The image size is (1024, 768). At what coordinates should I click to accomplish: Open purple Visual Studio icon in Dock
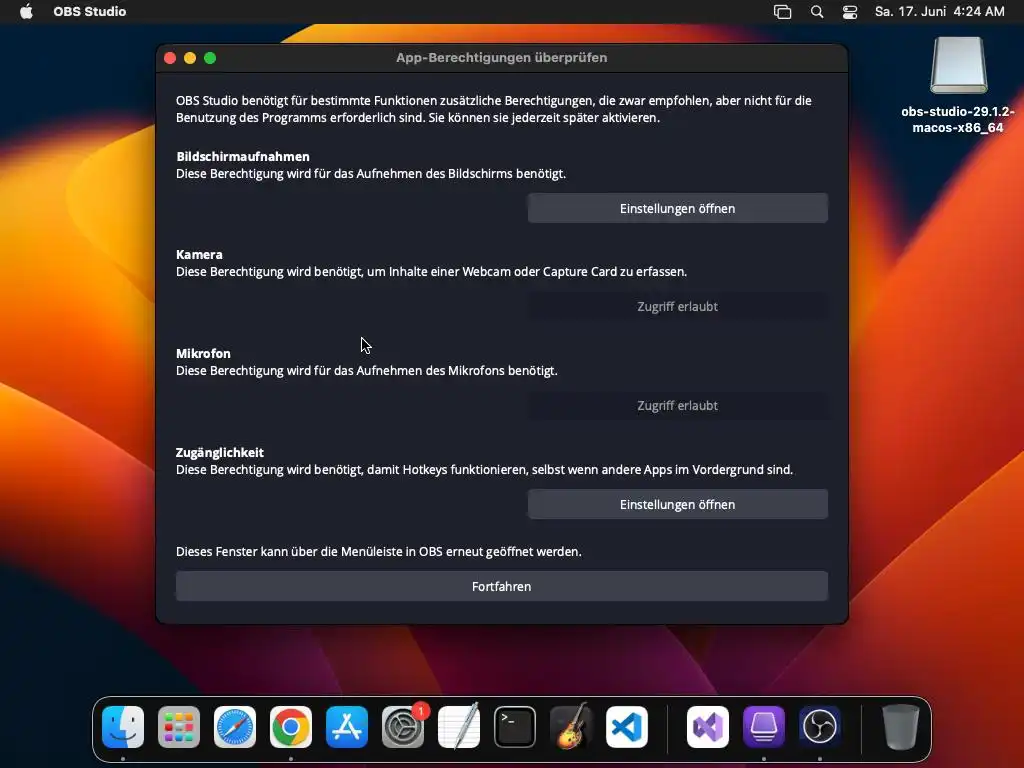click(708, 727)
